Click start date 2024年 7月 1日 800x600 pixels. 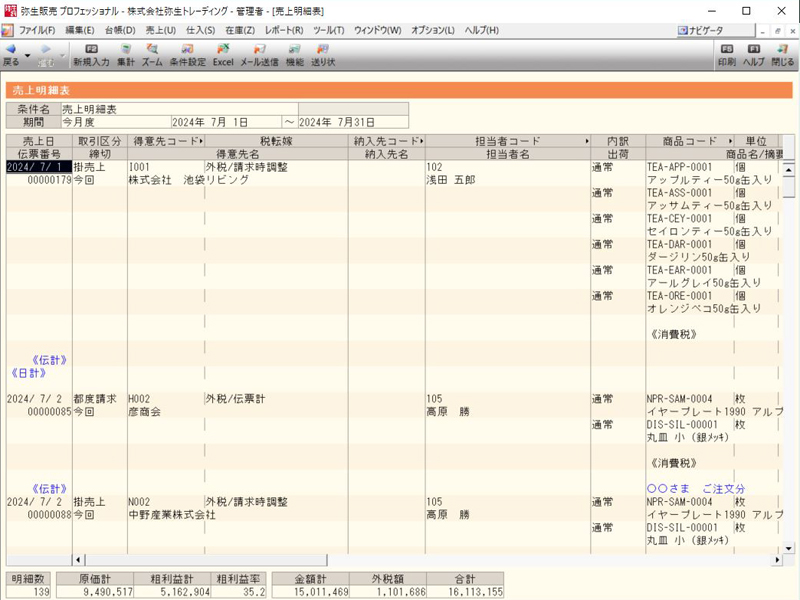227,122
